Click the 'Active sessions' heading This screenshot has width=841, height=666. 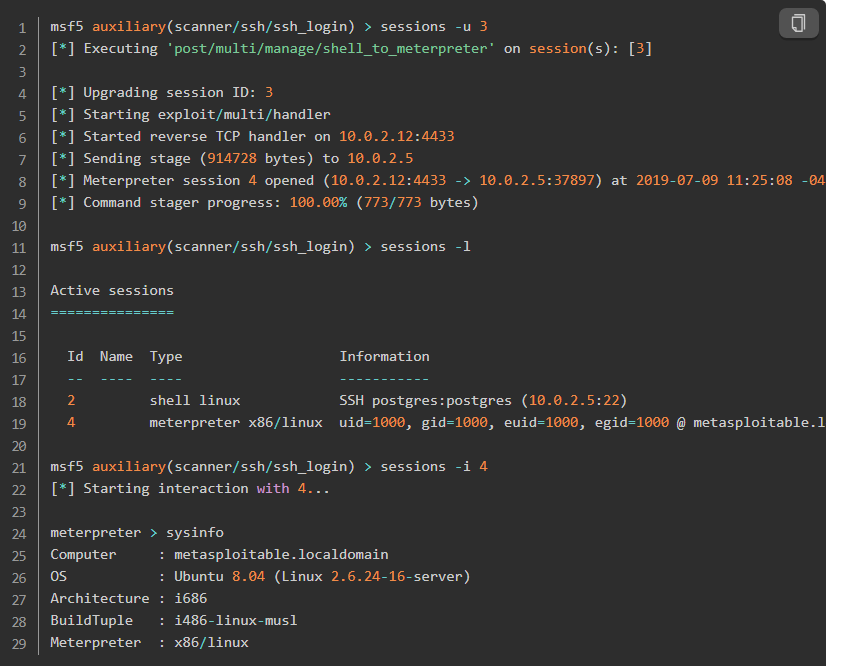[112, 291]
